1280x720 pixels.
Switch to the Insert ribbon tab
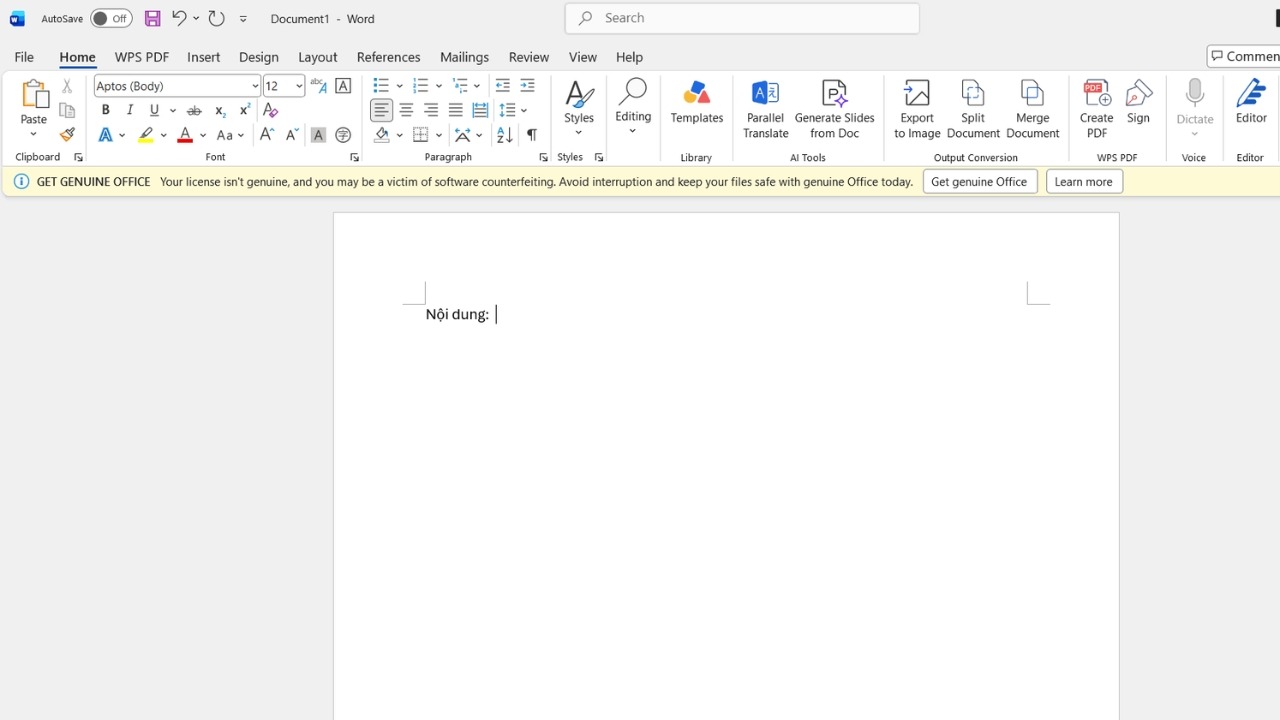pyautogui.click(x=203, y=57)
